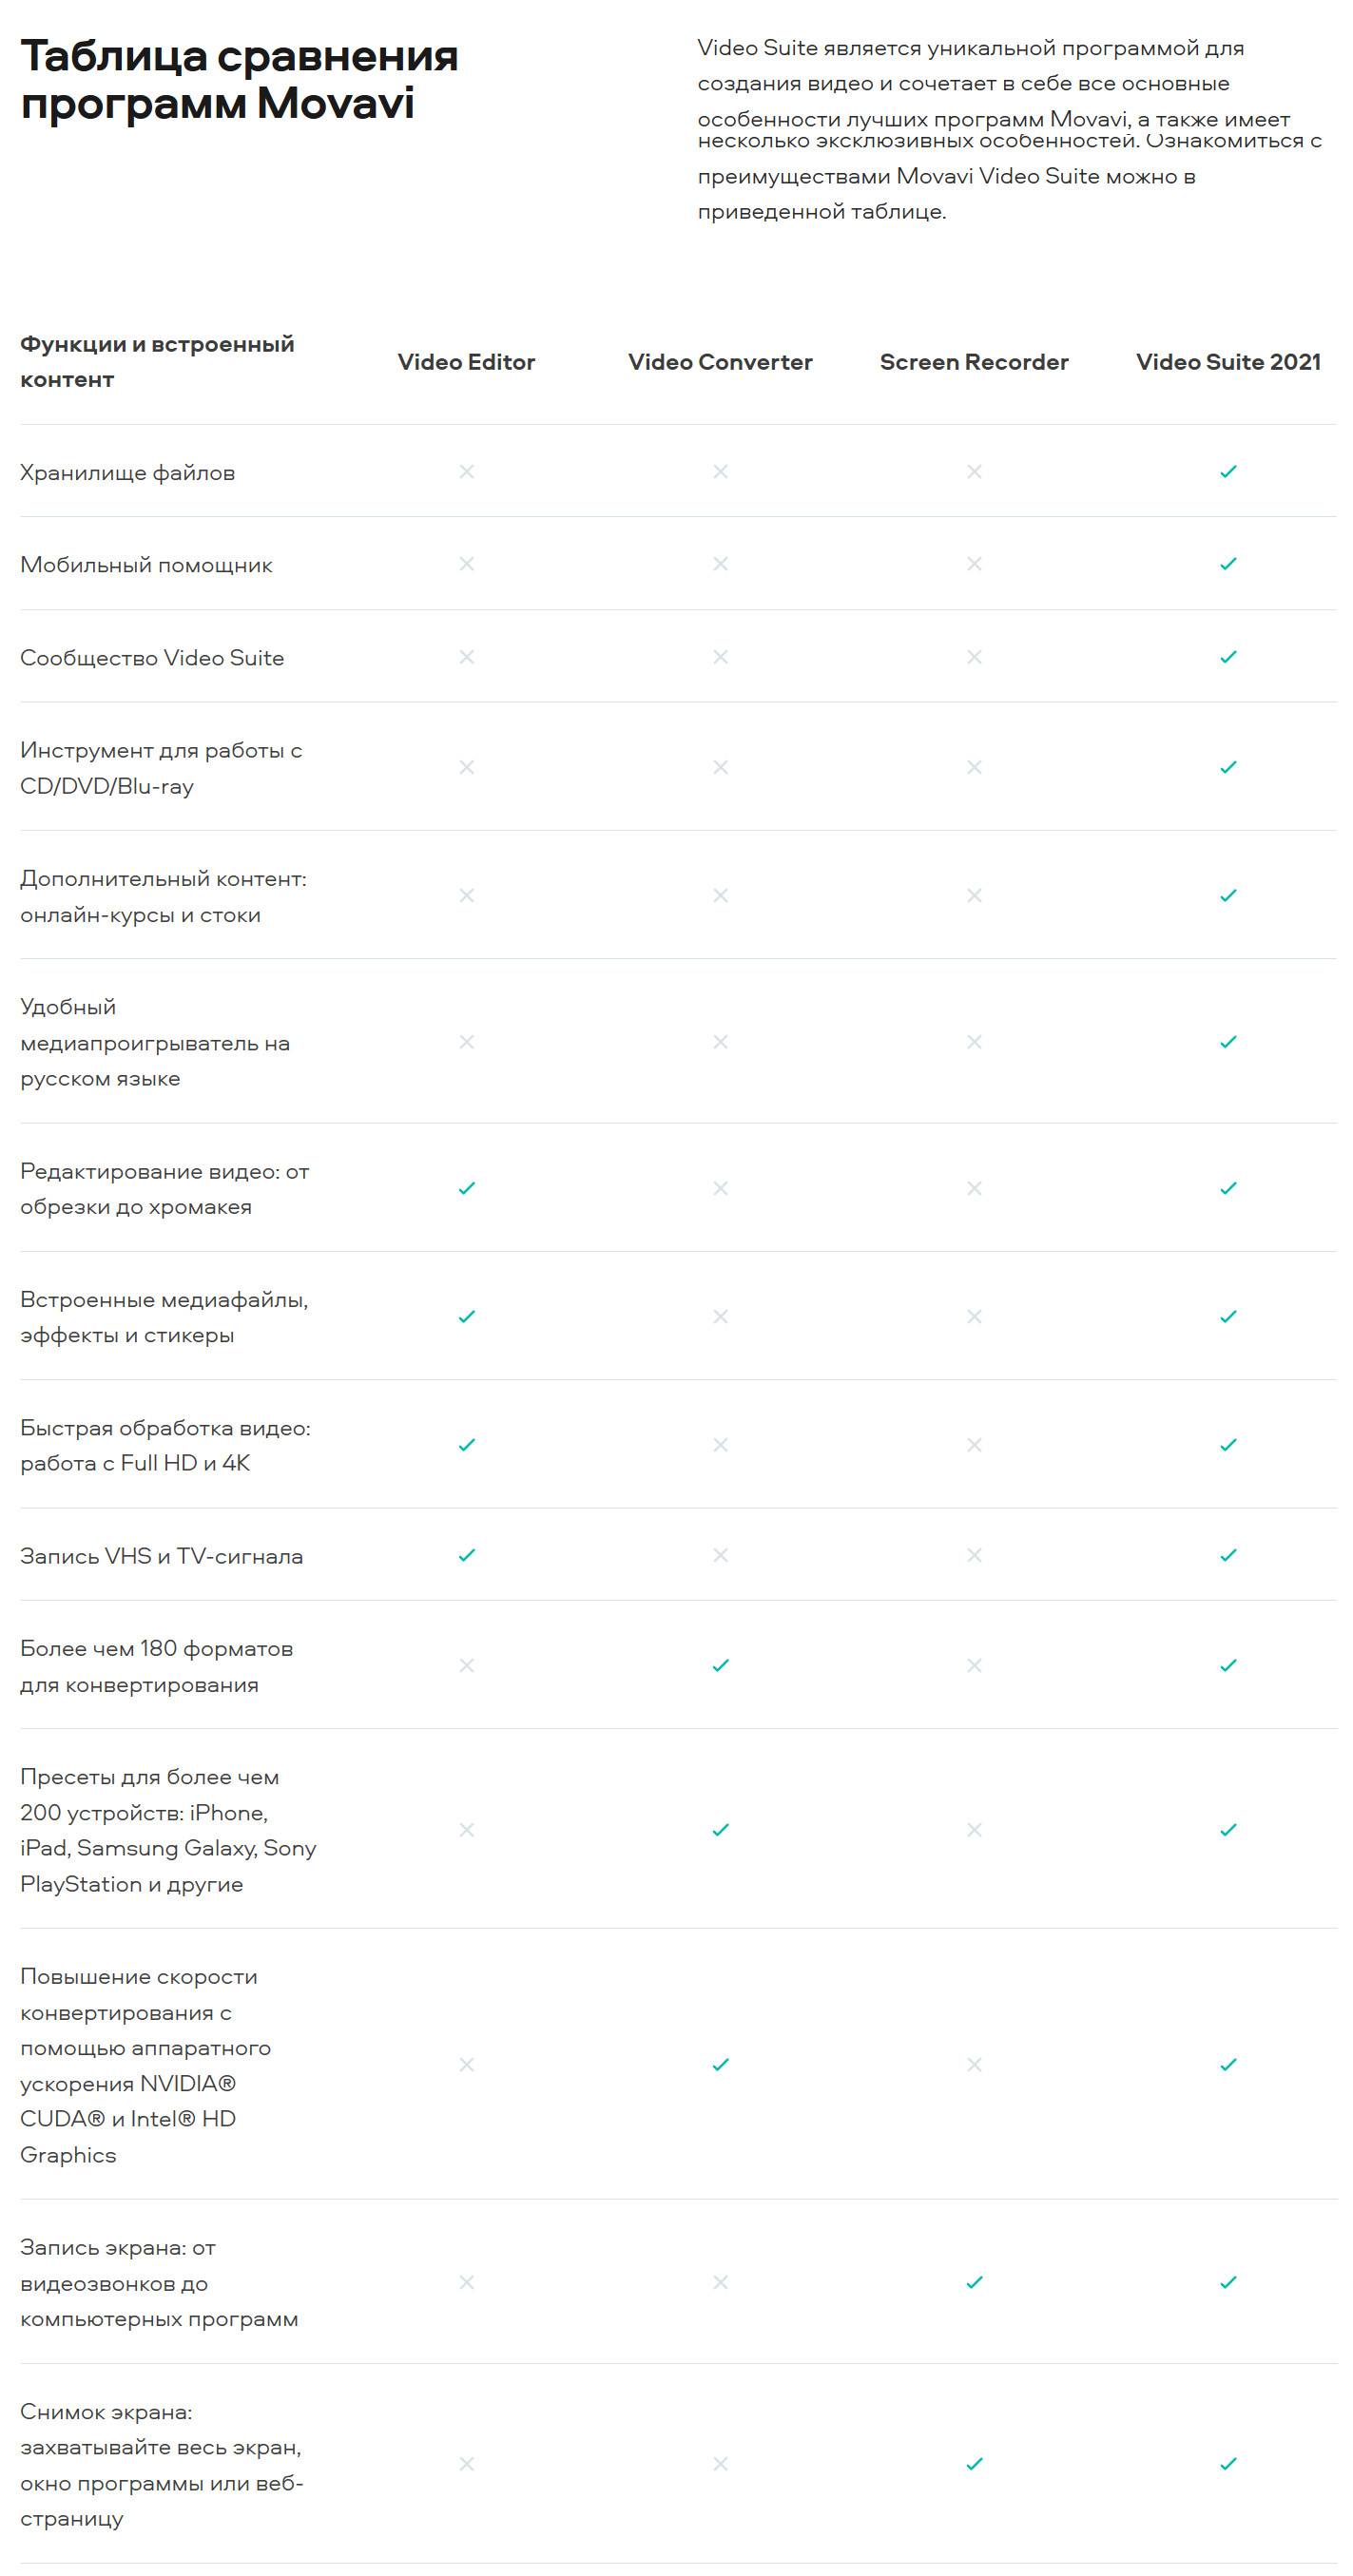This screenshot has width=1353, height=2576.
Task: Click Video Editor checkmark for Редактирование видео row
Action: 466,1188
